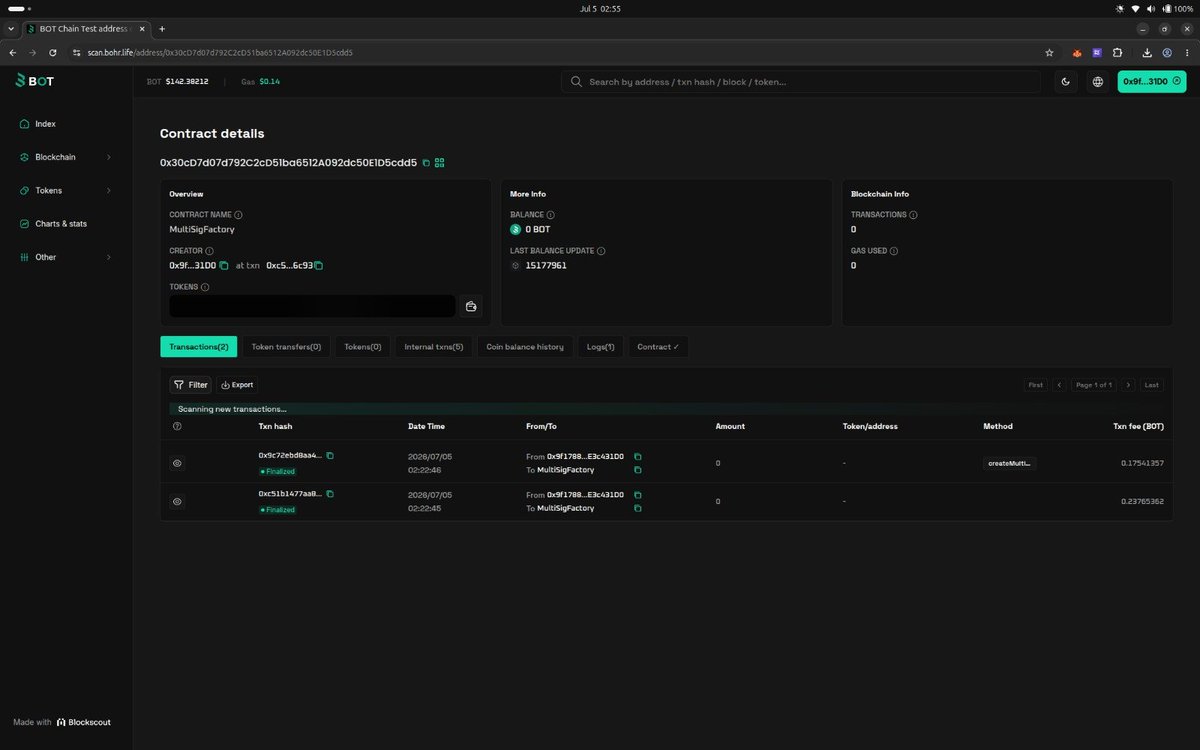Go to First page
1200x750 pixels.
pos(1035,385)
